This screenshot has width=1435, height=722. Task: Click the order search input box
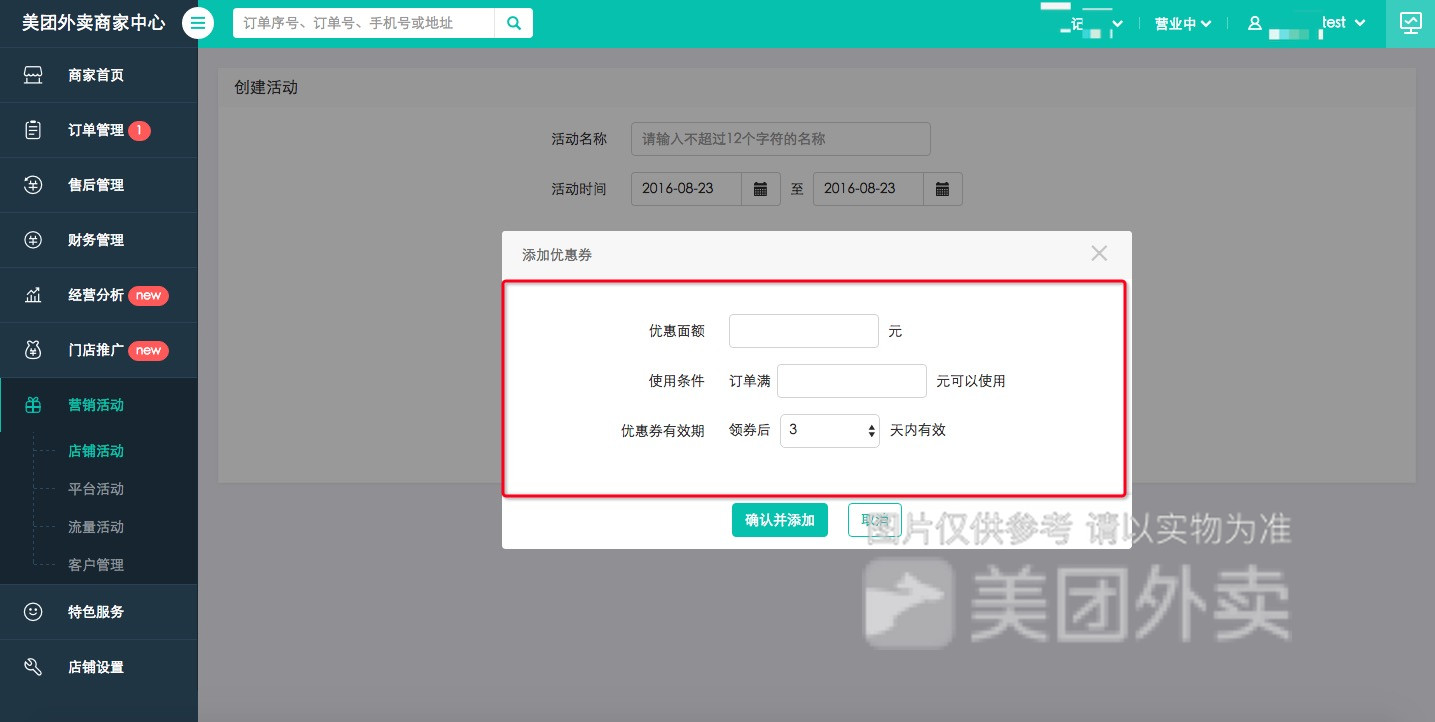(x=364, y=23)
